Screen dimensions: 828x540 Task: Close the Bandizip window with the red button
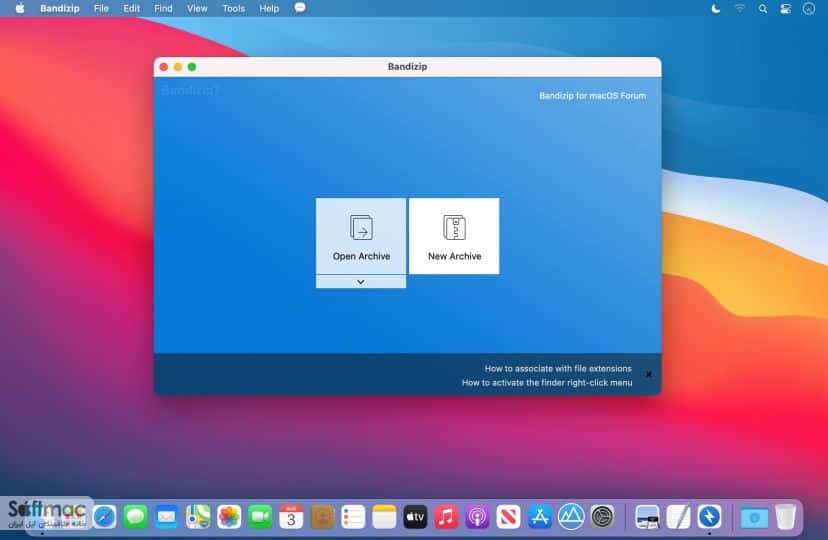(x=164, y=67)
